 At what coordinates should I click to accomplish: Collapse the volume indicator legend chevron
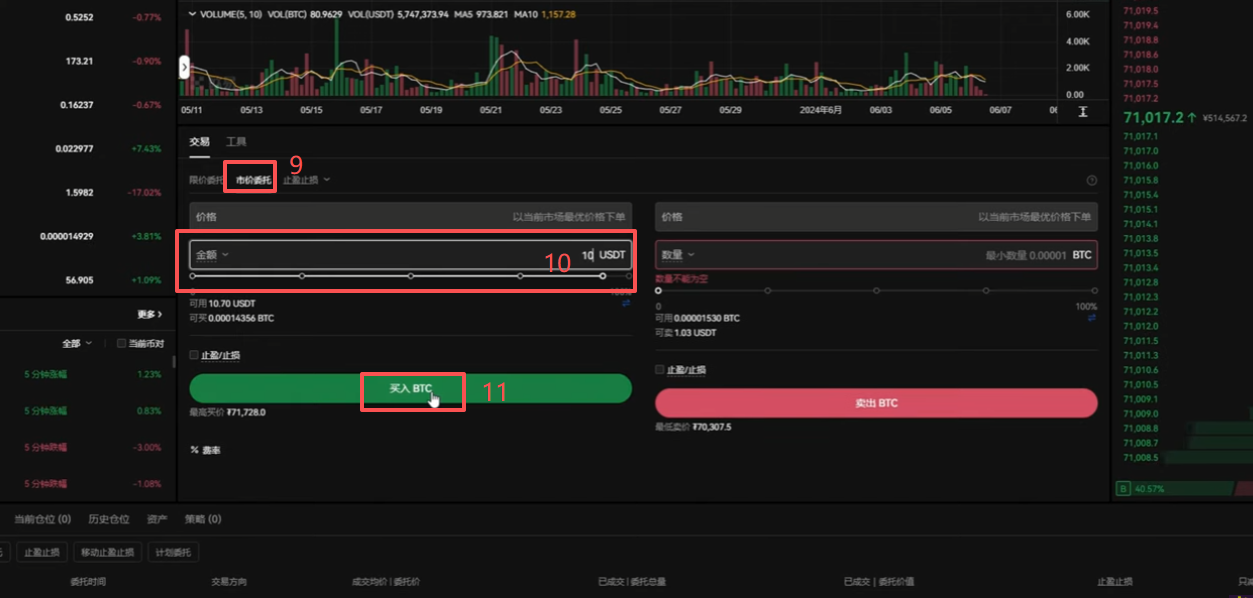(x=191, y=15)
